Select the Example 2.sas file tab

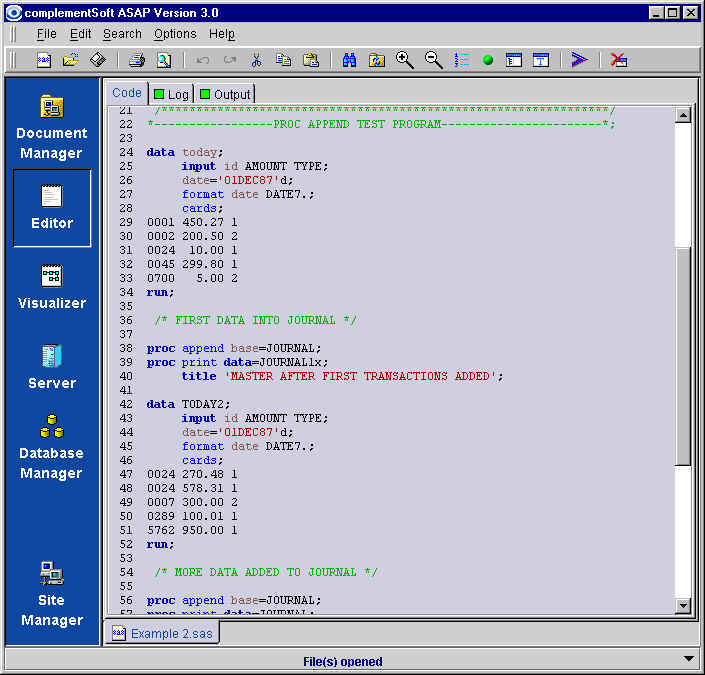click(x=162, y=633)
